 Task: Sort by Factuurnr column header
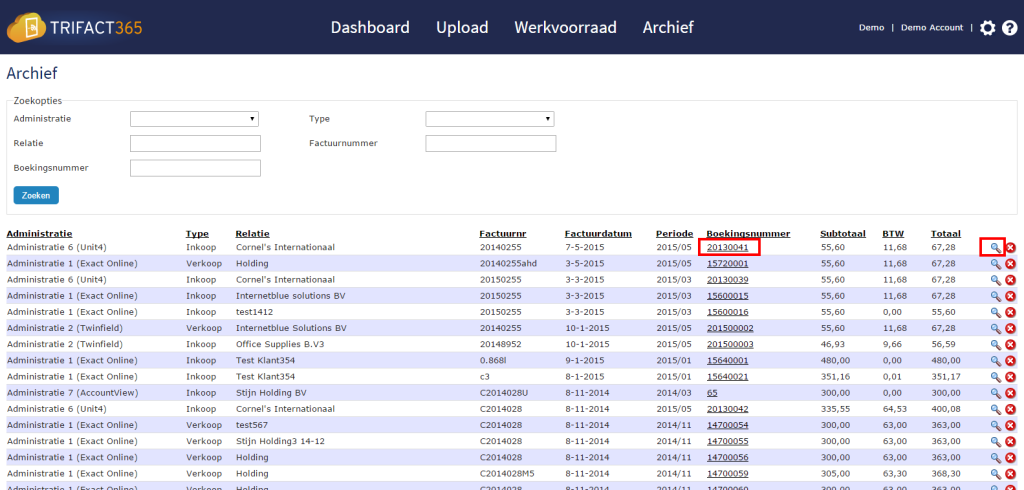(503, 233)
